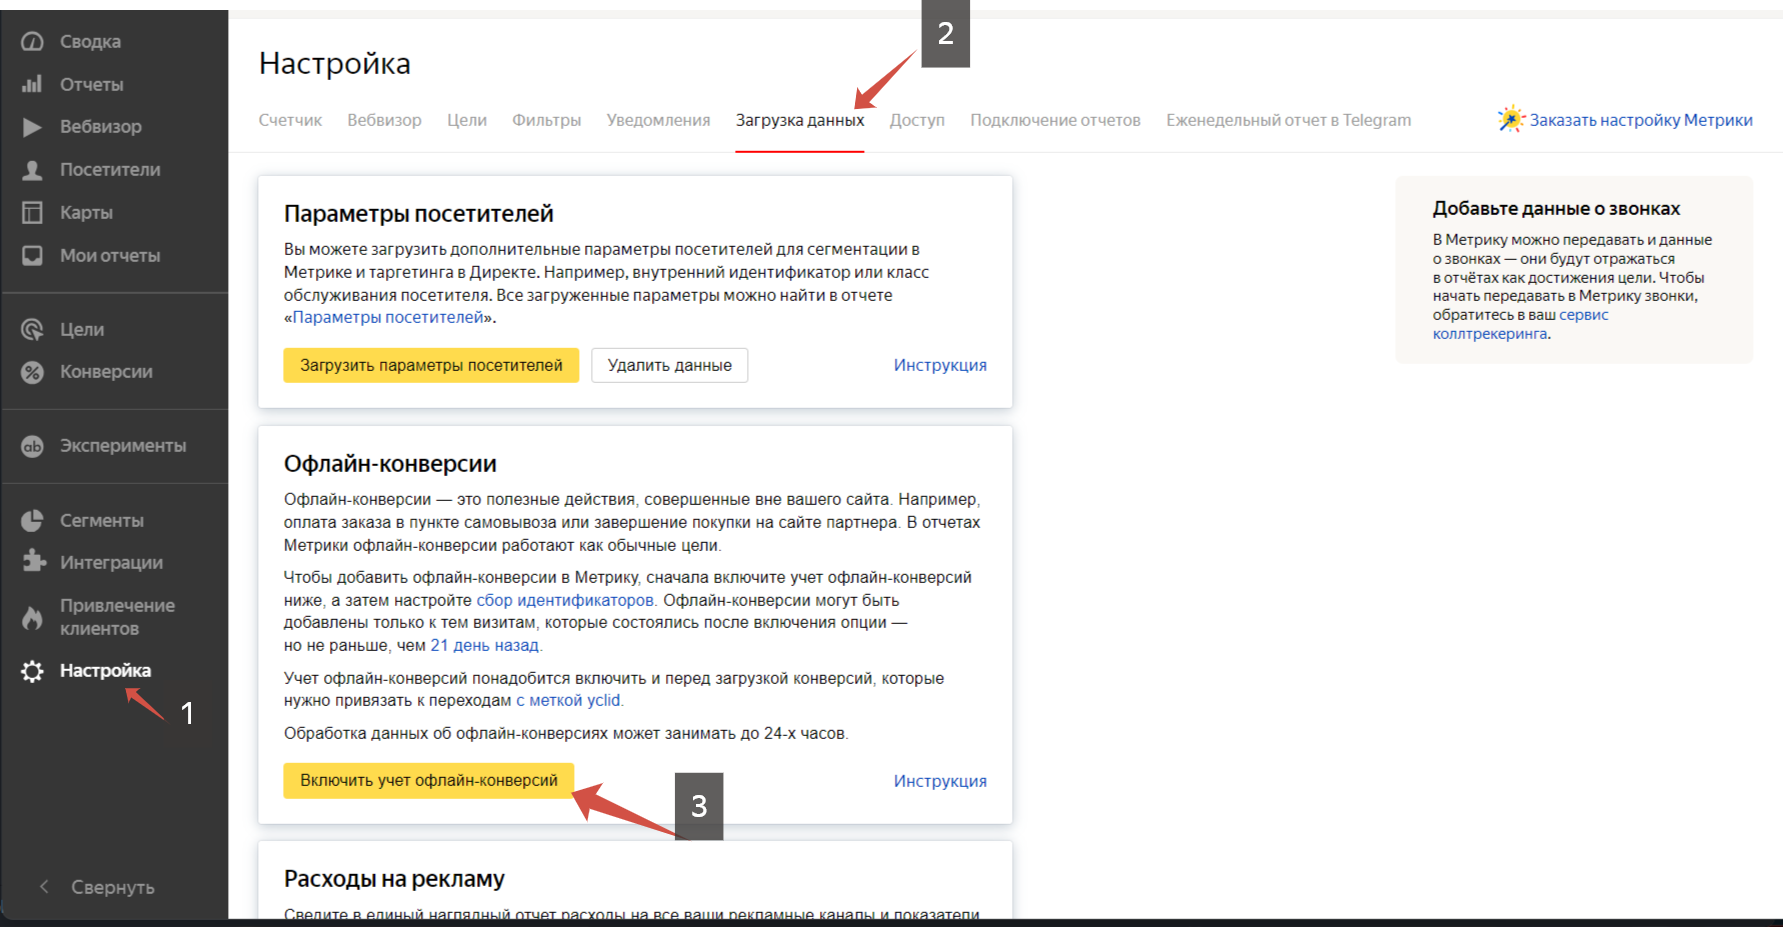Image resolution: width=1783 pixels, height=927 pixels.
Task: Click the Расходы на рекламу heading
Action: tap(394, 879)
